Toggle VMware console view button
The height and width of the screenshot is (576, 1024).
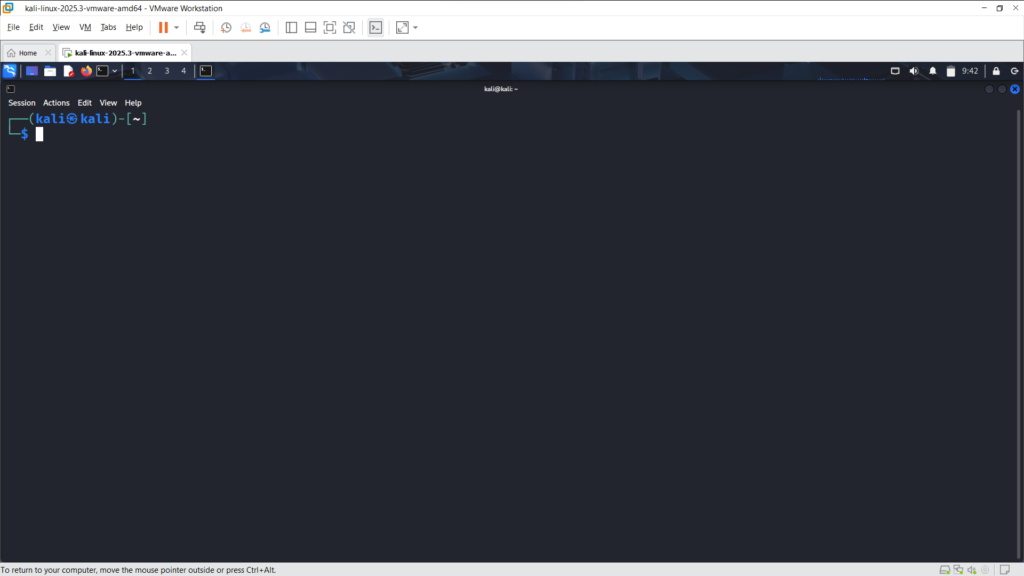click(375, 27)
